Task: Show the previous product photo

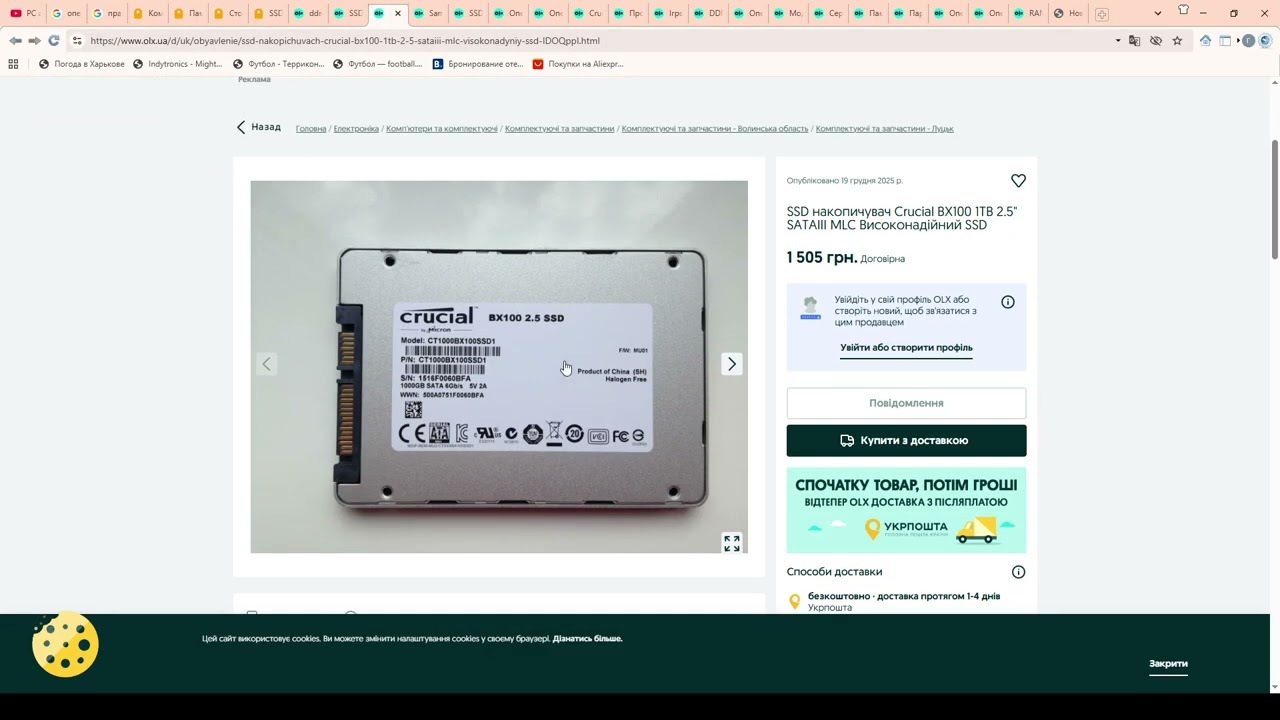Action: (266, 364)
